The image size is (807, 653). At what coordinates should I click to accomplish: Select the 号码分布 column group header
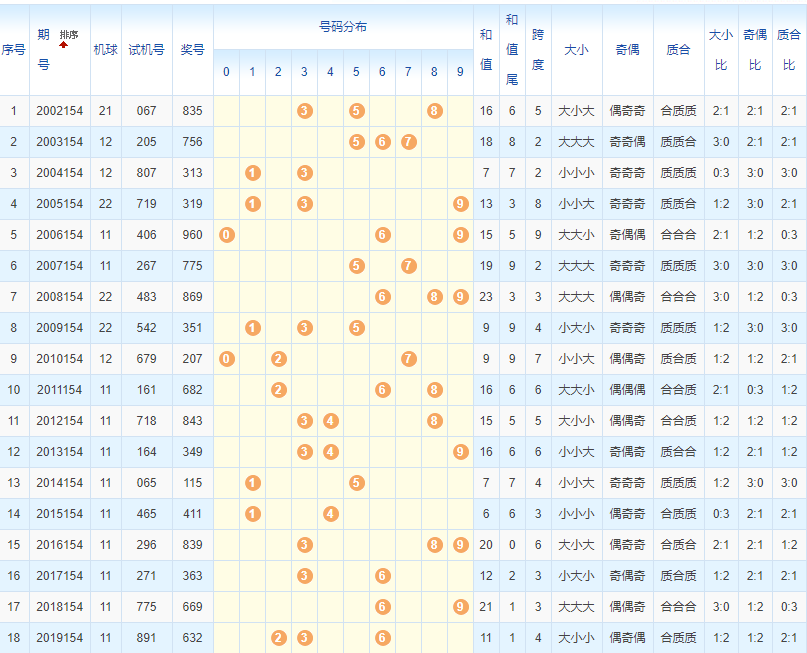[x=343, y=27]
